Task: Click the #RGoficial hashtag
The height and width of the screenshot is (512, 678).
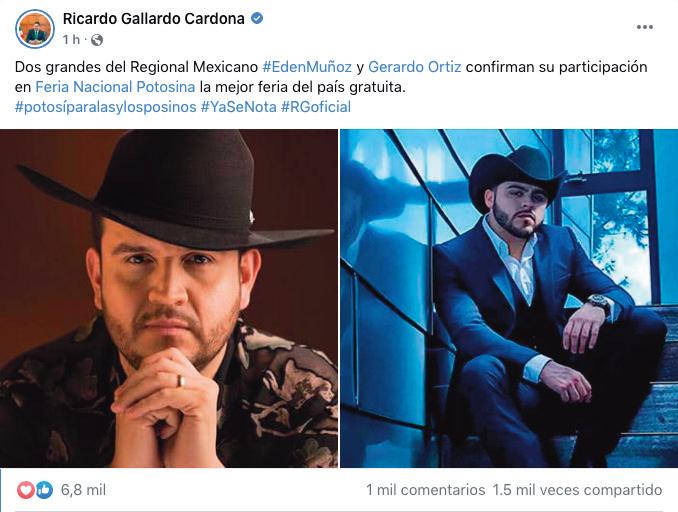Action: [x=316, y=107]
